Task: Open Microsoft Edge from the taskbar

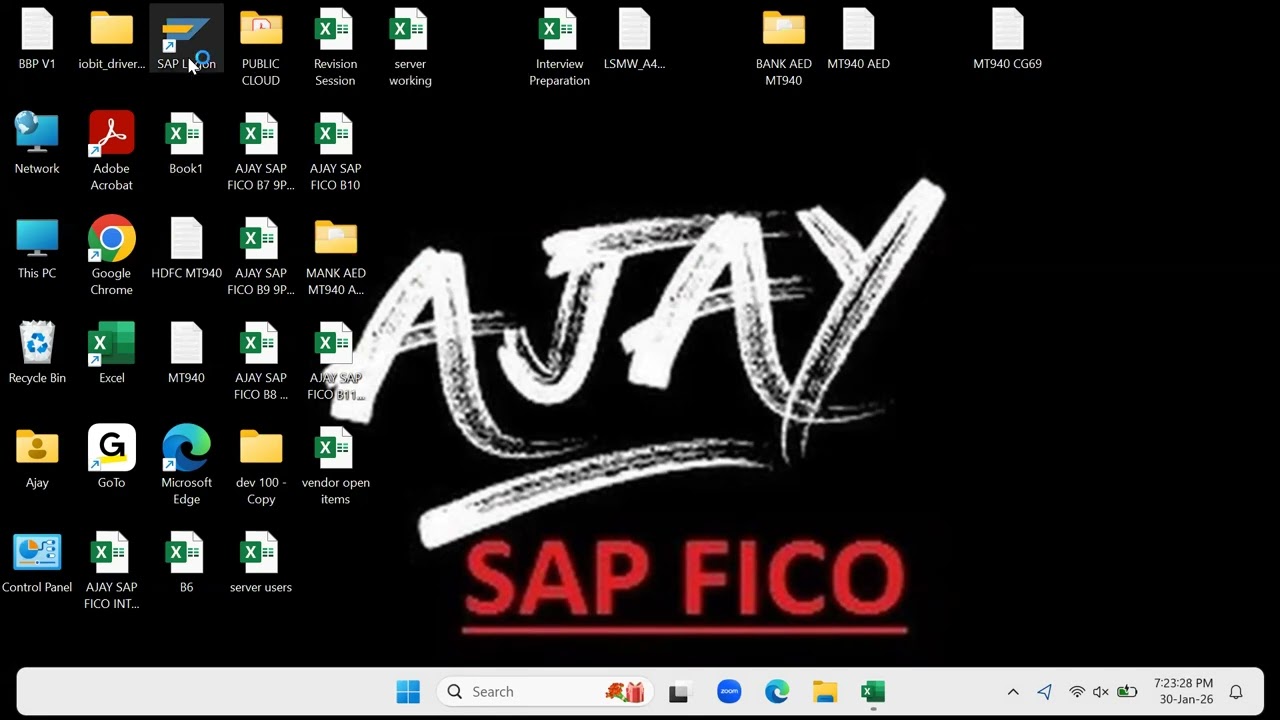Action: pyautogui.click(x=777, y=692)
